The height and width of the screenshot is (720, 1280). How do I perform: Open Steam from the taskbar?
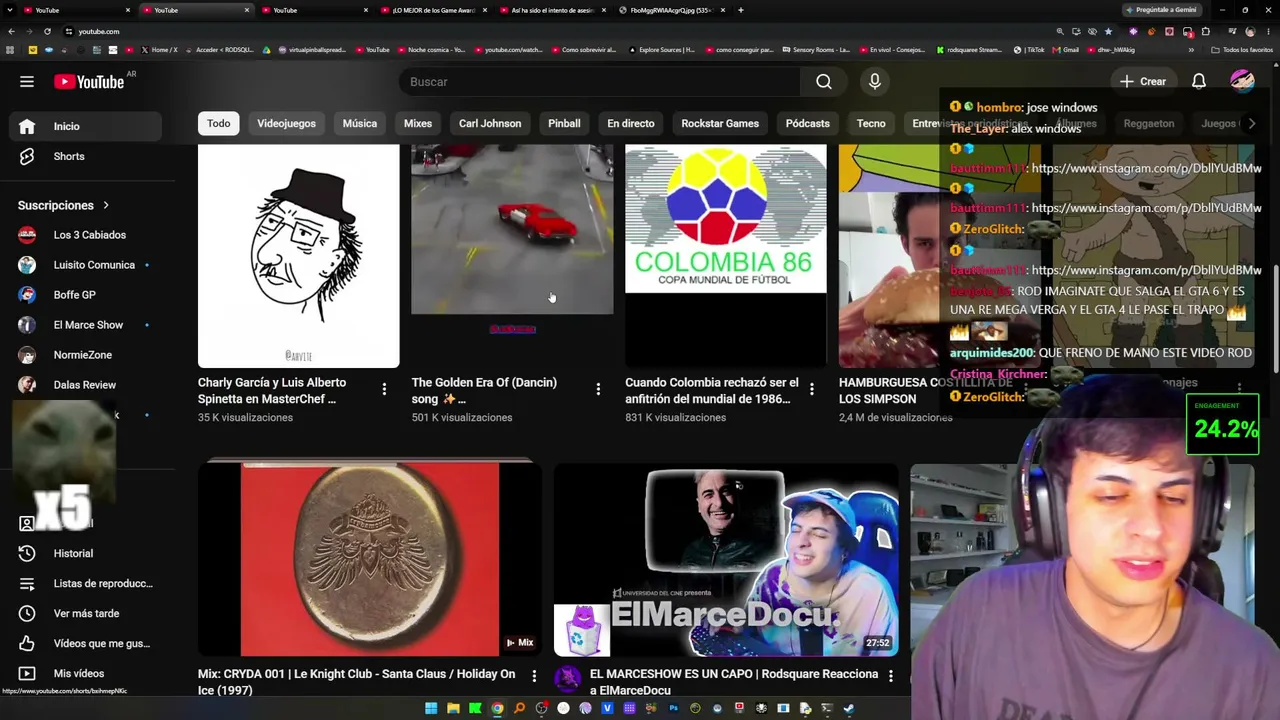click(849, 708)
